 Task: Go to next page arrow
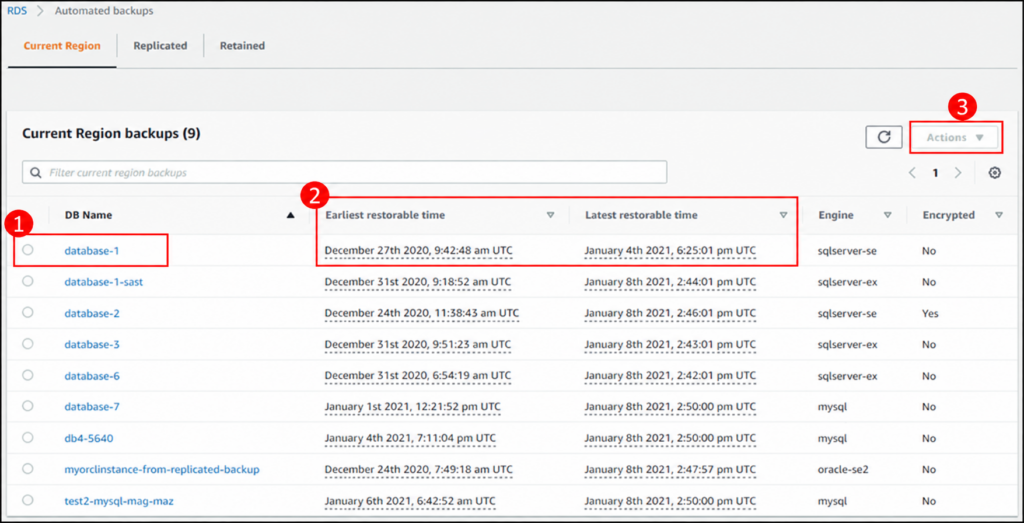tap(958, 173)
